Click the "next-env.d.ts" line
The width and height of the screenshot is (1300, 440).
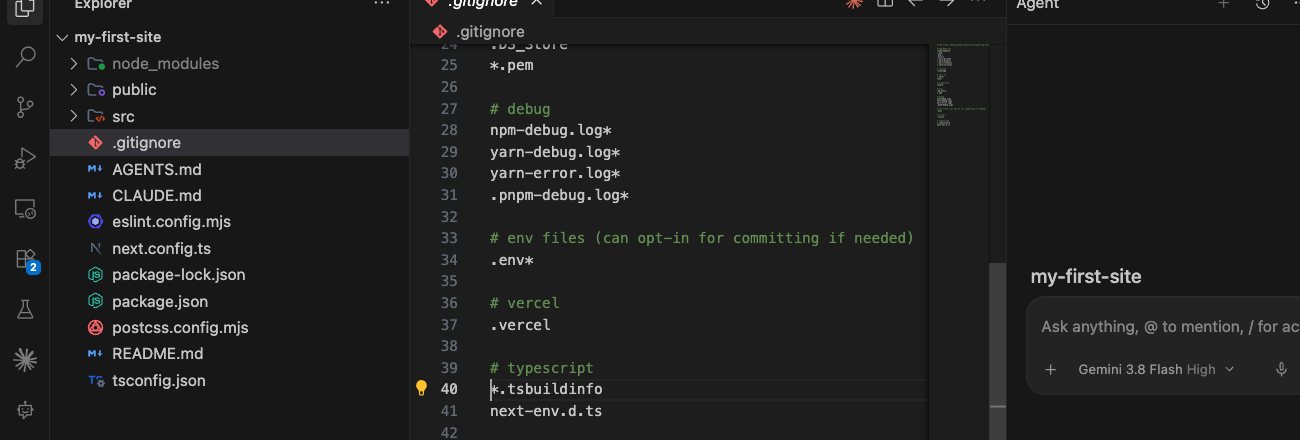[x=546, y=410]
